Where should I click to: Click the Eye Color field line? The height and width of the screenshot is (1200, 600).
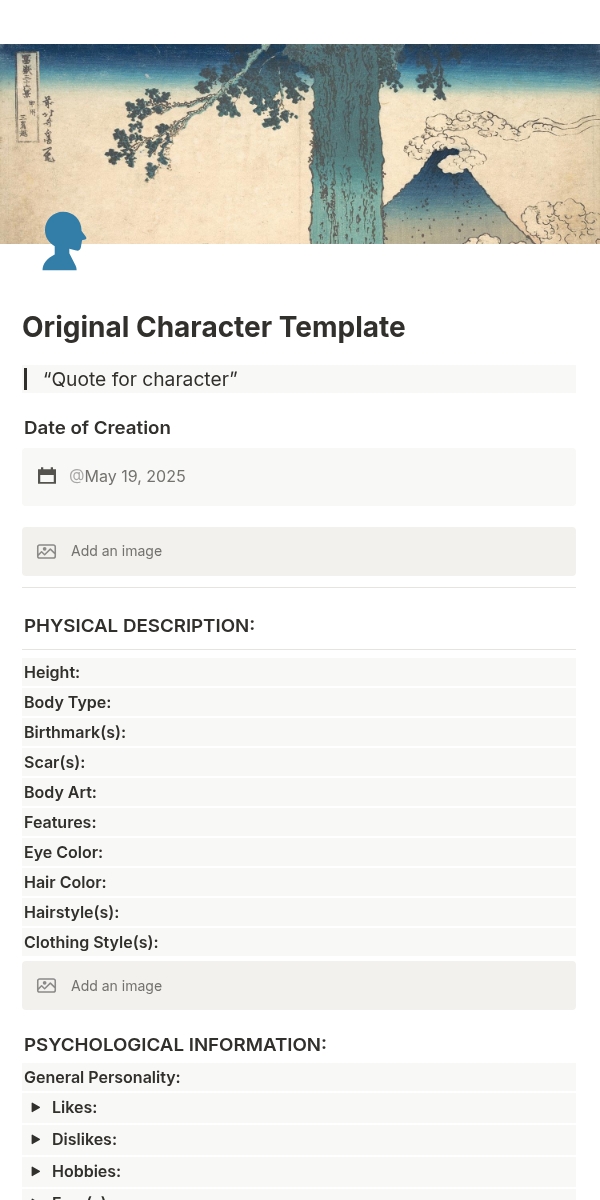tap(63, 852)
